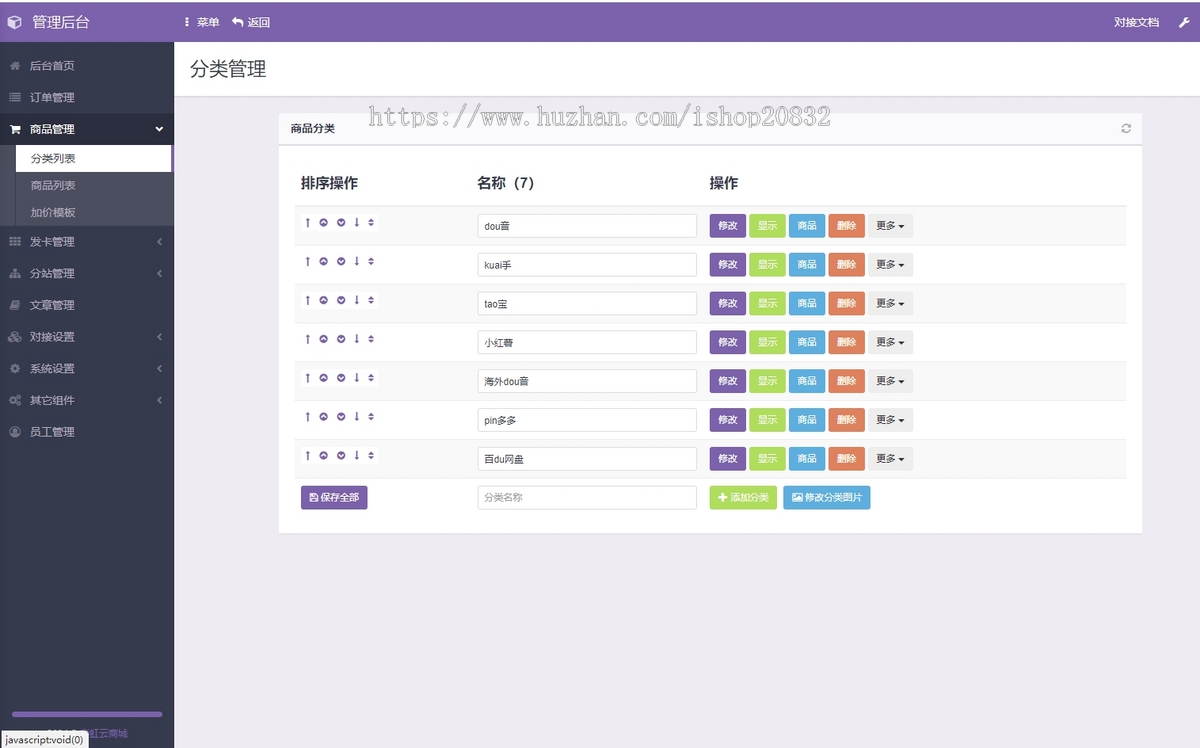Expand the 发卡管理 sidebar section
The height and width of the screenshot is (748, 1200).
coord(87,241)
